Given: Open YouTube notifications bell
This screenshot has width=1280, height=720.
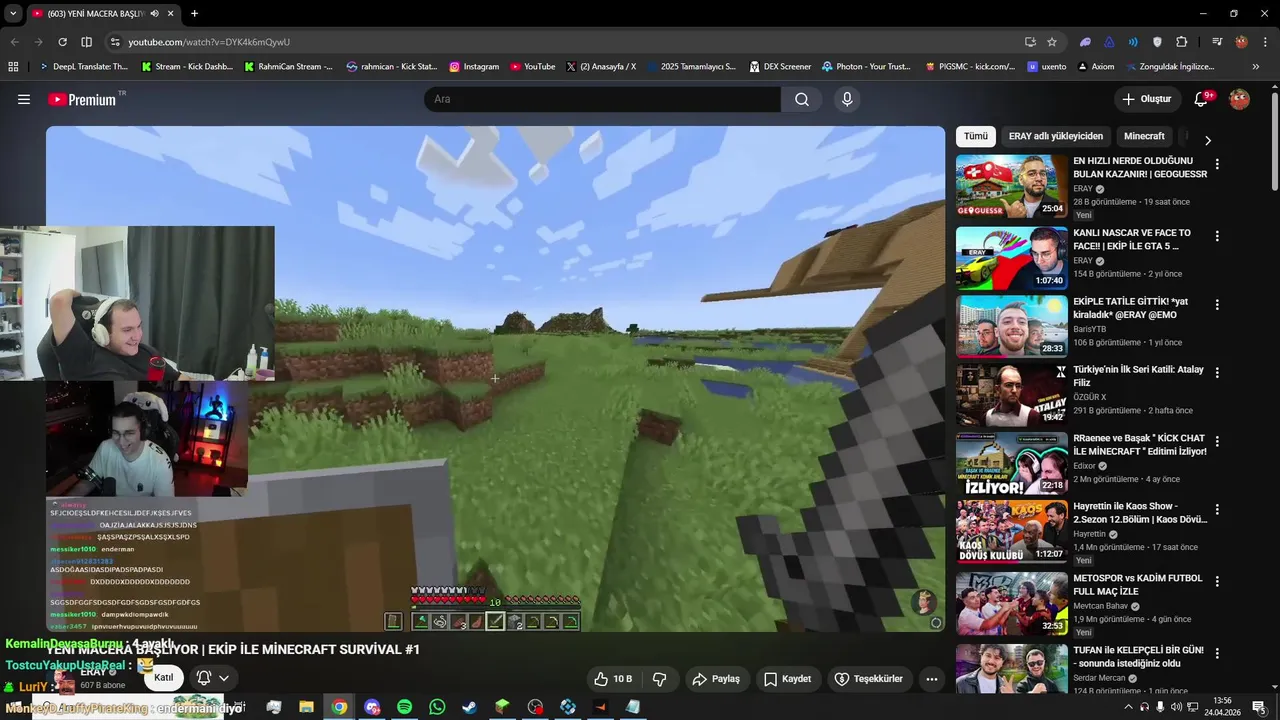Looking at the screenshot, I should (1202, 99).
